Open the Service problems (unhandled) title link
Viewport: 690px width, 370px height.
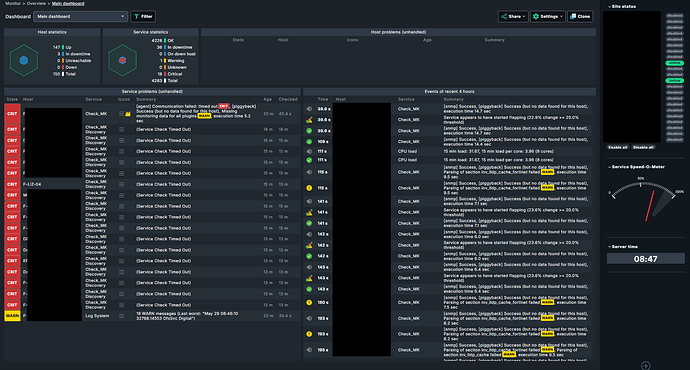[x=152, y=92]
